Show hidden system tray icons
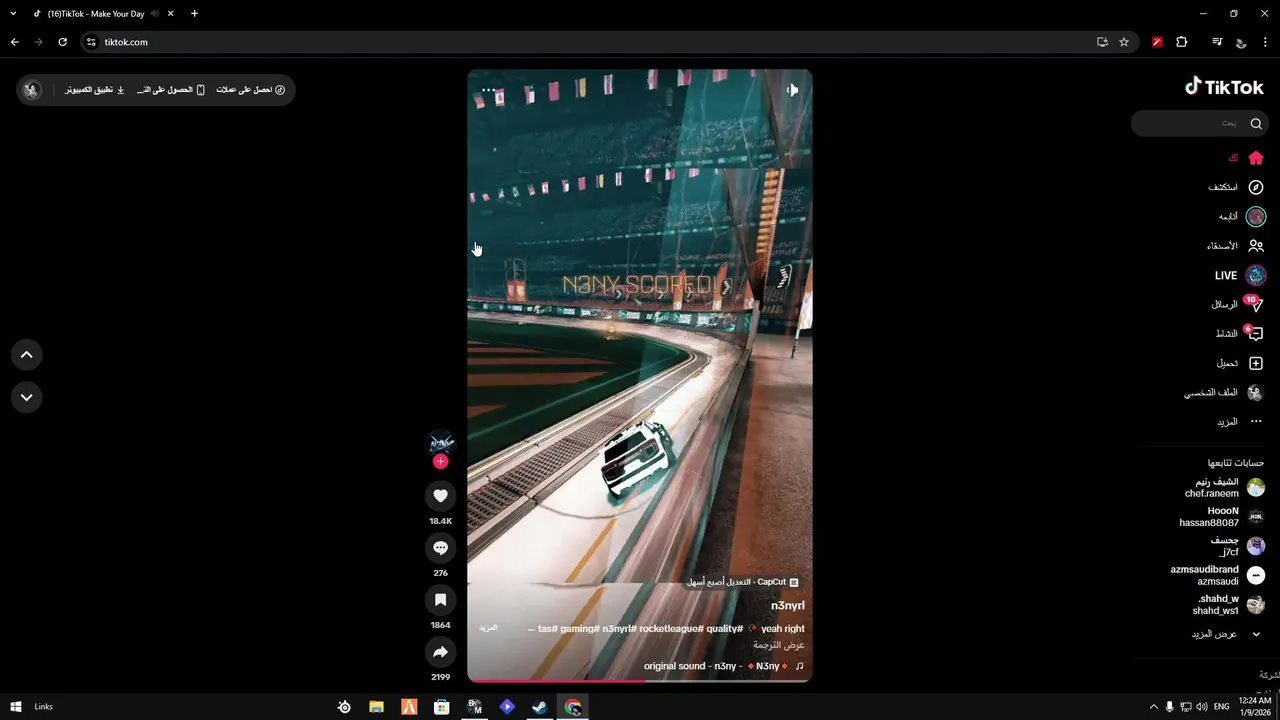The width and height of the screenshot is (1280, 720). pos(1153,707)
